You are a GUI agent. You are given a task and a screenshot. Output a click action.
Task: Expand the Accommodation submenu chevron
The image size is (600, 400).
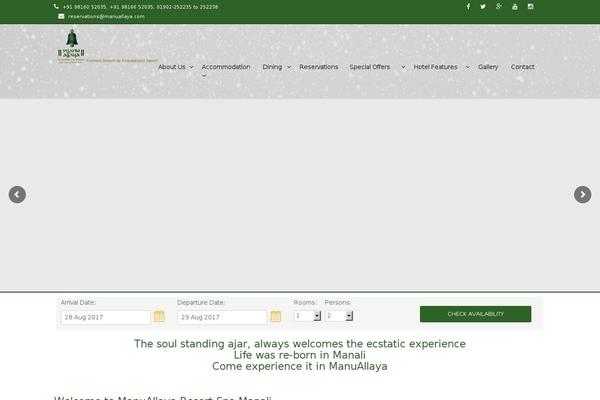[204, 76]
